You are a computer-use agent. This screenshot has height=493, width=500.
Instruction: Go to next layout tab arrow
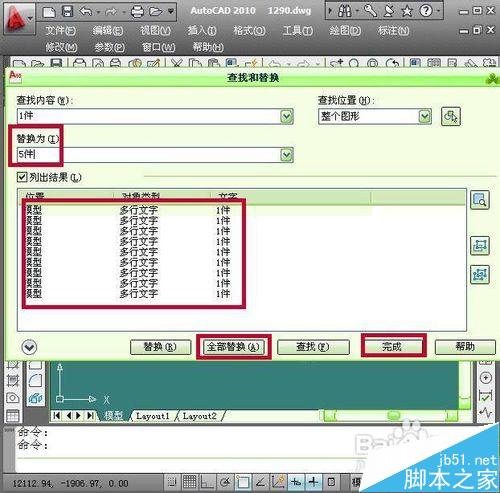79,416
